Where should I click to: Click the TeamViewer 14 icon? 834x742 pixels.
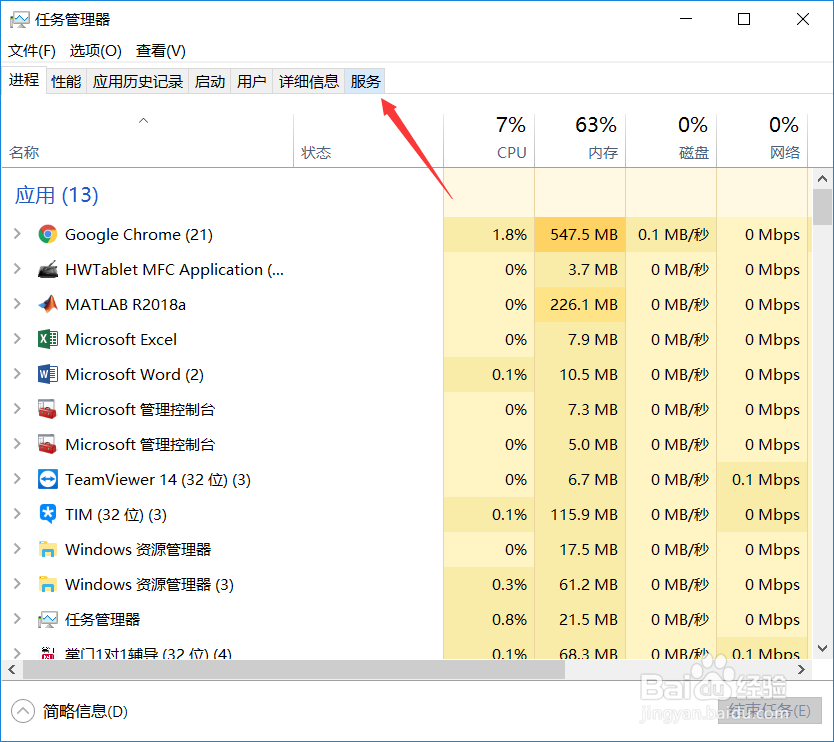[48, 480]
